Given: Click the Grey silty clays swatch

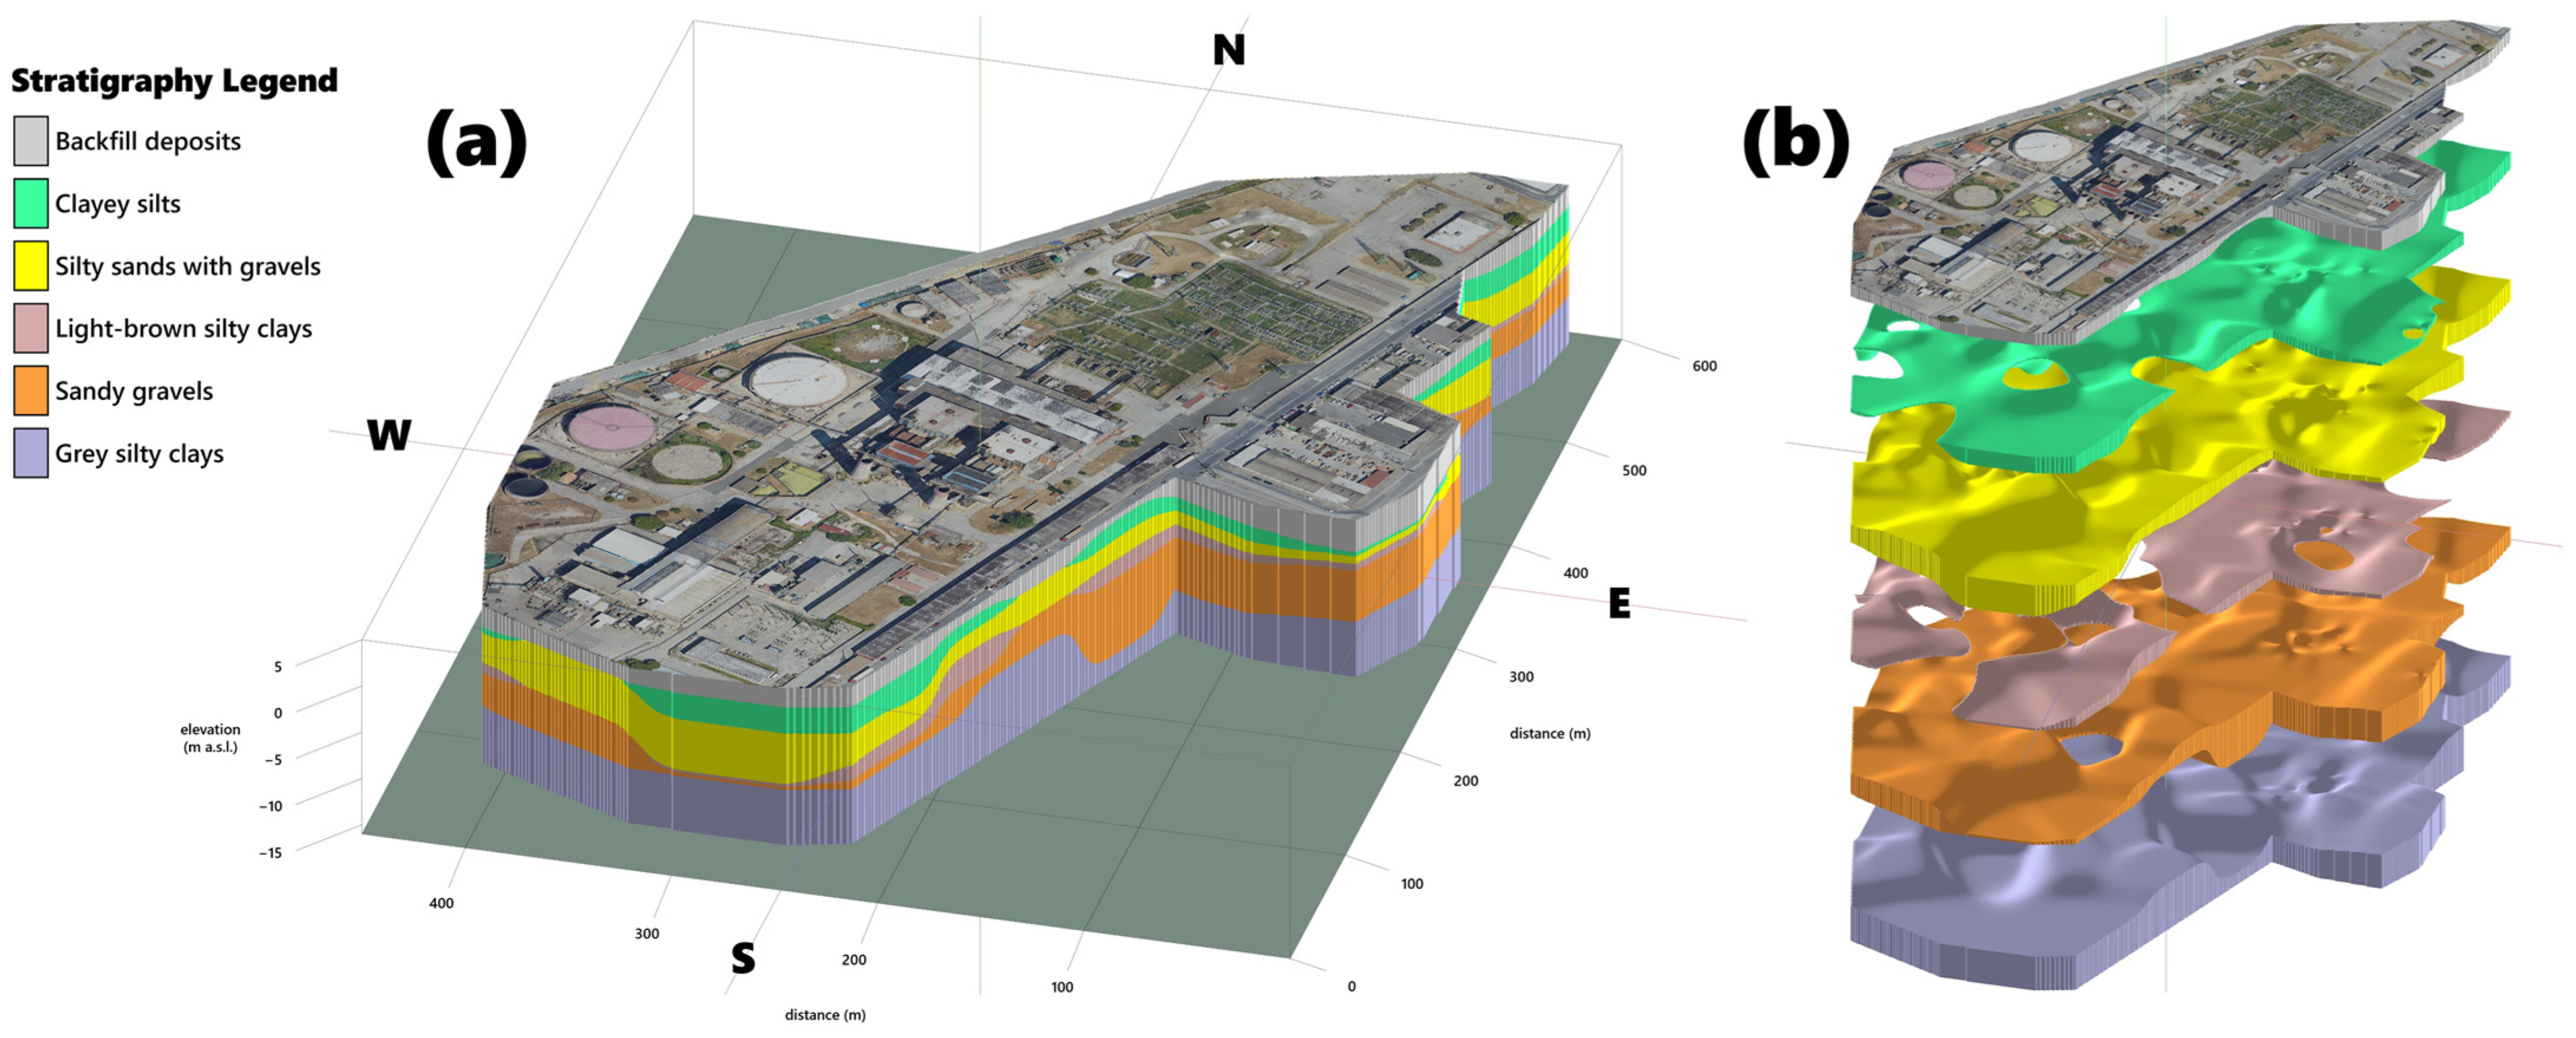Looking at the screenshot, I should point(31,454).
